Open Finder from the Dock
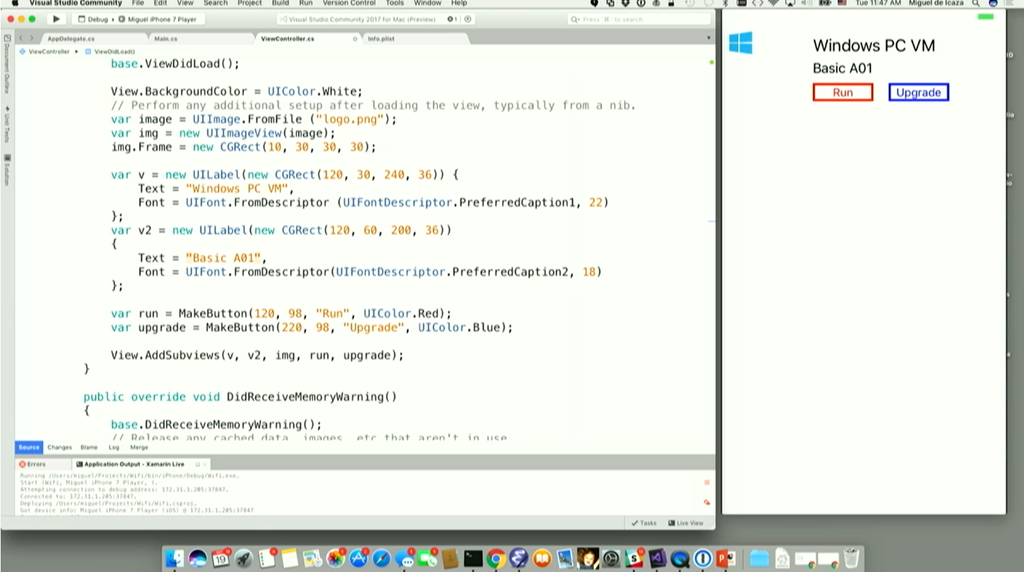This screenshot has height=572, width=1024. 174,558
